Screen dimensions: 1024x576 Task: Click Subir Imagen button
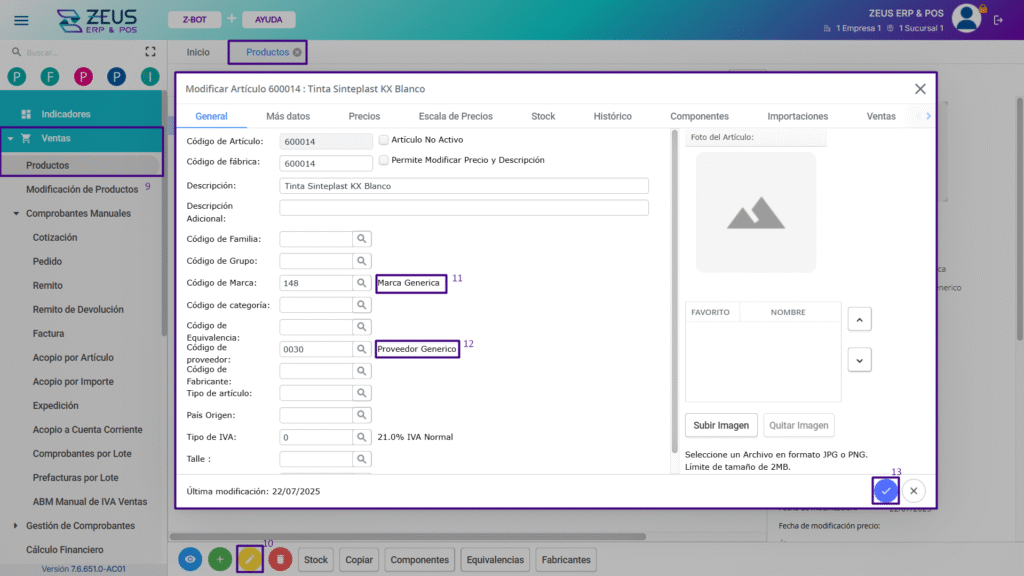[x=721, y=425]
